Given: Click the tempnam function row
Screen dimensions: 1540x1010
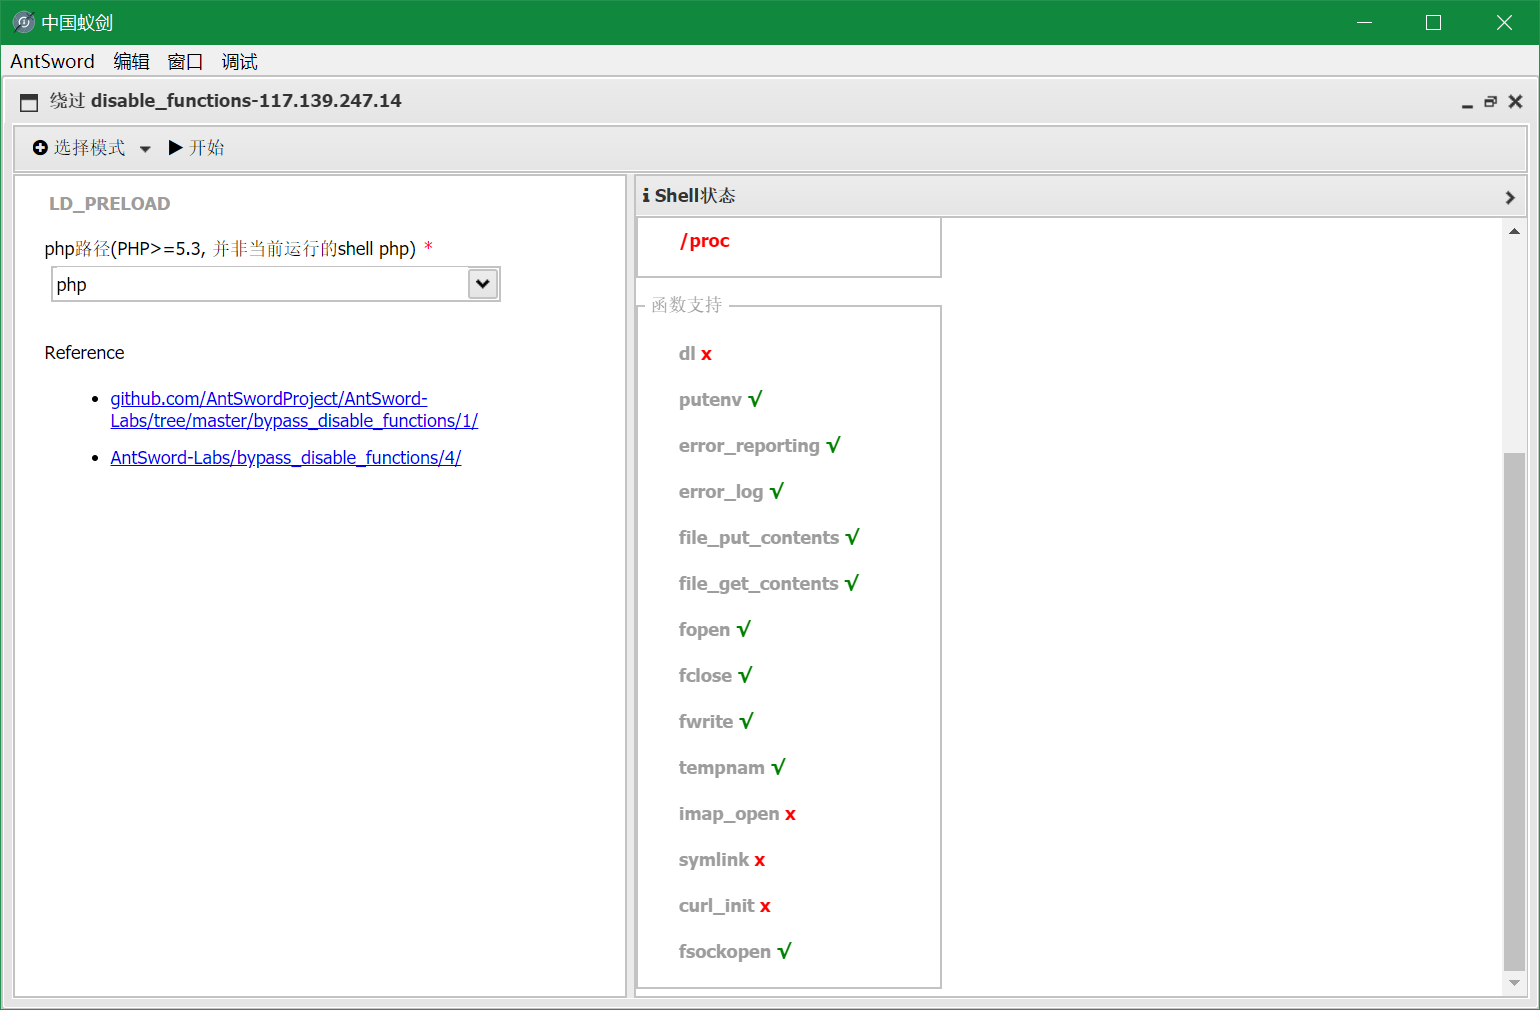Looking at the screenshot, I should (x=732, y=767).
